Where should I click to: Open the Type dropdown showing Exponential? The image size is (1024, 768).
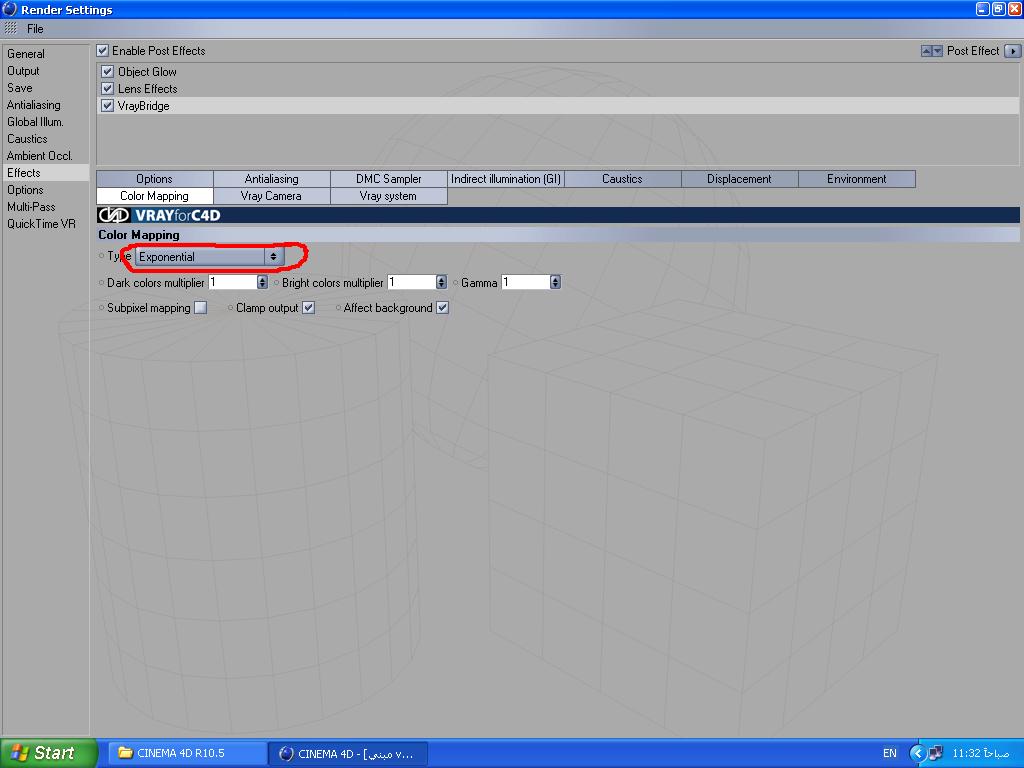click(210, 257)
